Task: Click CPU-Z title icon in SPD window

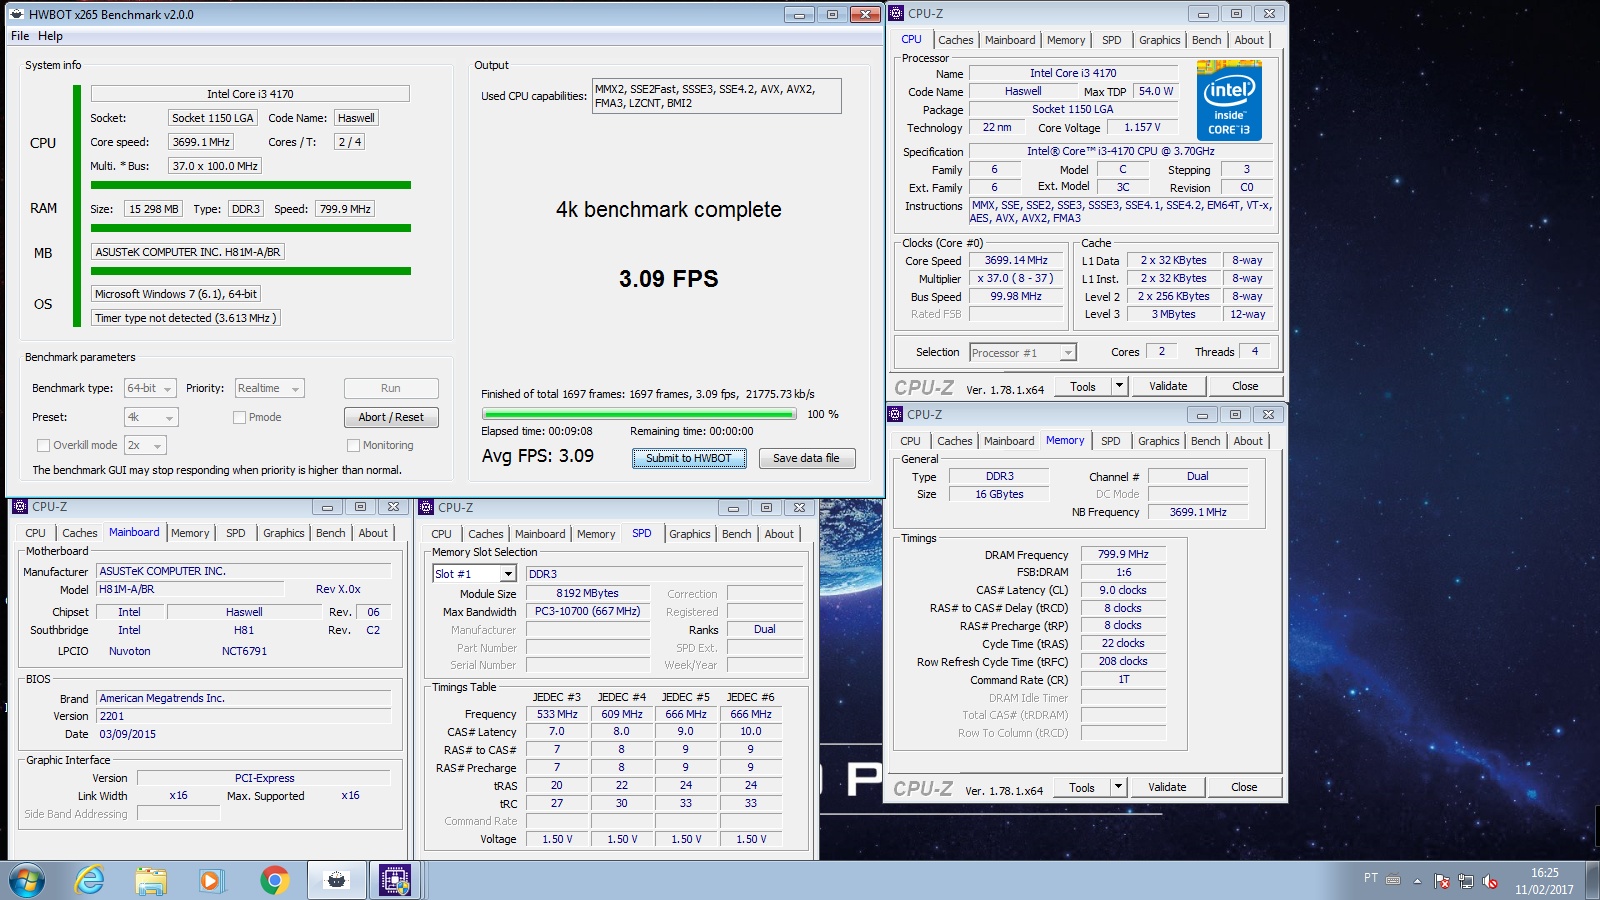Action: 426,508
